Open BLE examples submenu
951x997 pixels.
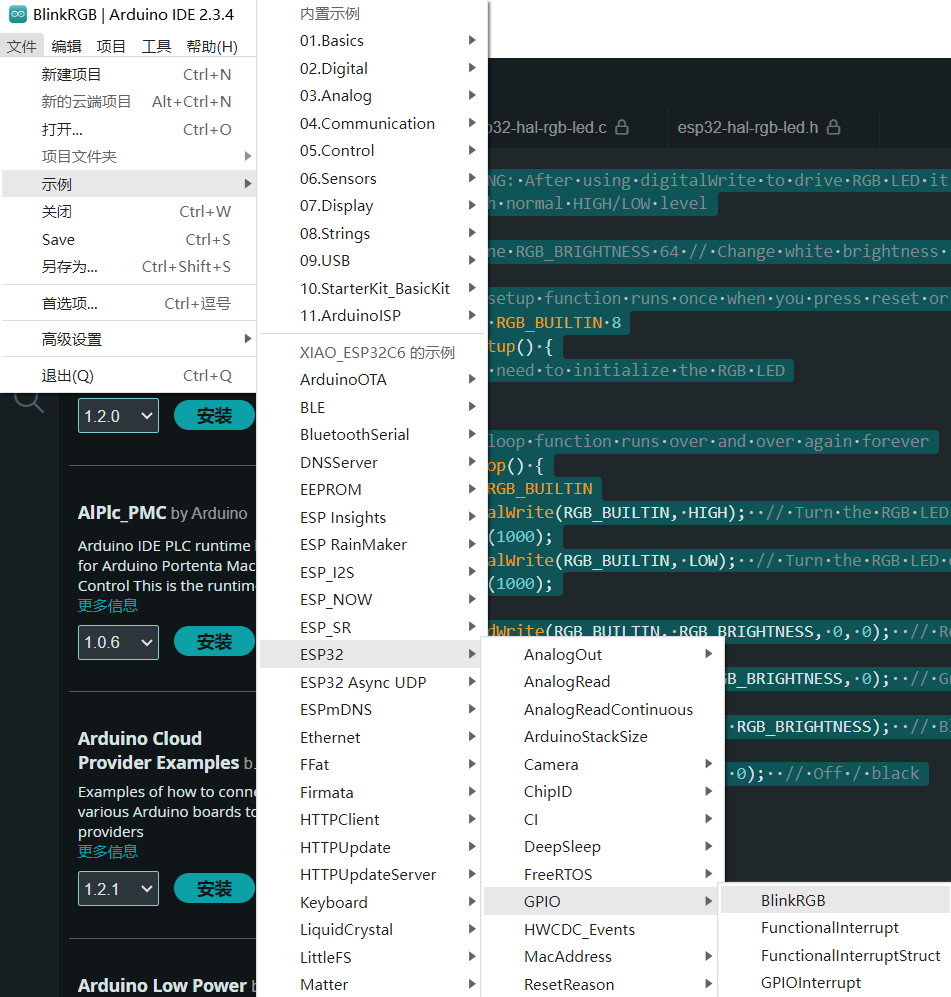[x=373, y=407]
